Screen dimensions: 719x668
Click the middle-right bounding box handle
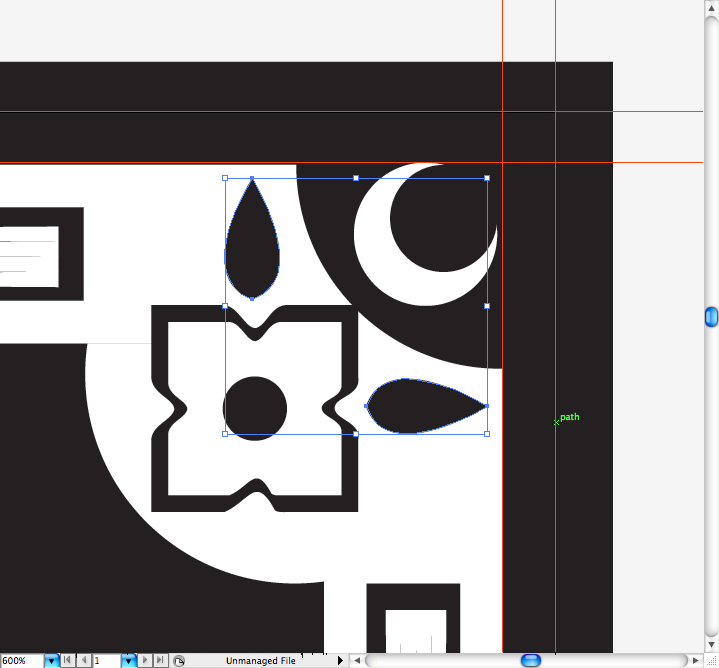pos(487,306)
